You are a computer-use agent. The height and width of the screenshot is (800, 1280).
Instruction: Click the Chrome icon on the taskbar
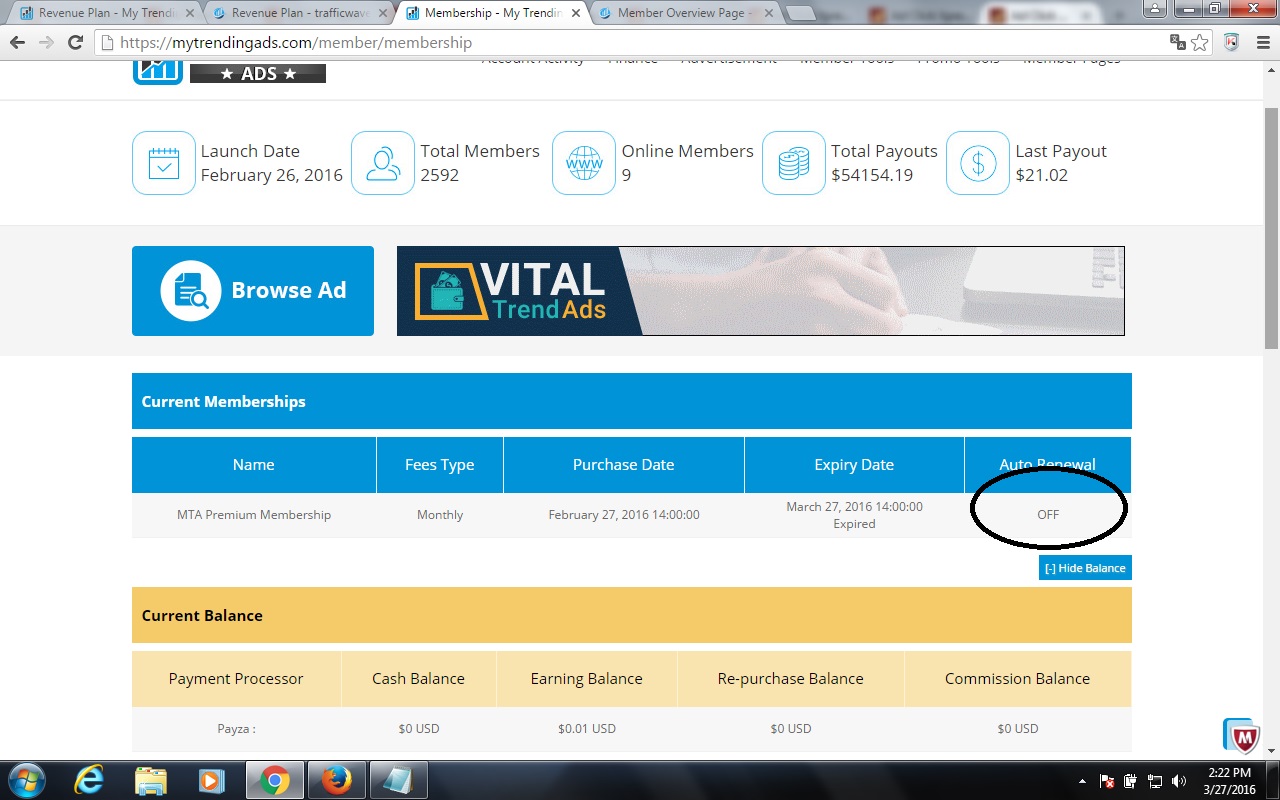[x=275, y=780]
